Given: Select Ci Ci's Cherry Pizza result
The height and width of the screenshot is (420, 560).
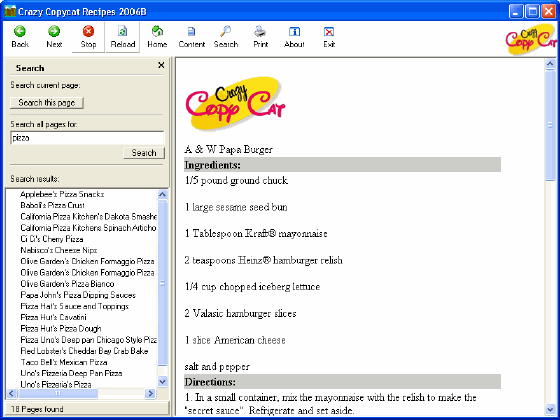Looking at the screenshot, I should [x=52, y=239].
